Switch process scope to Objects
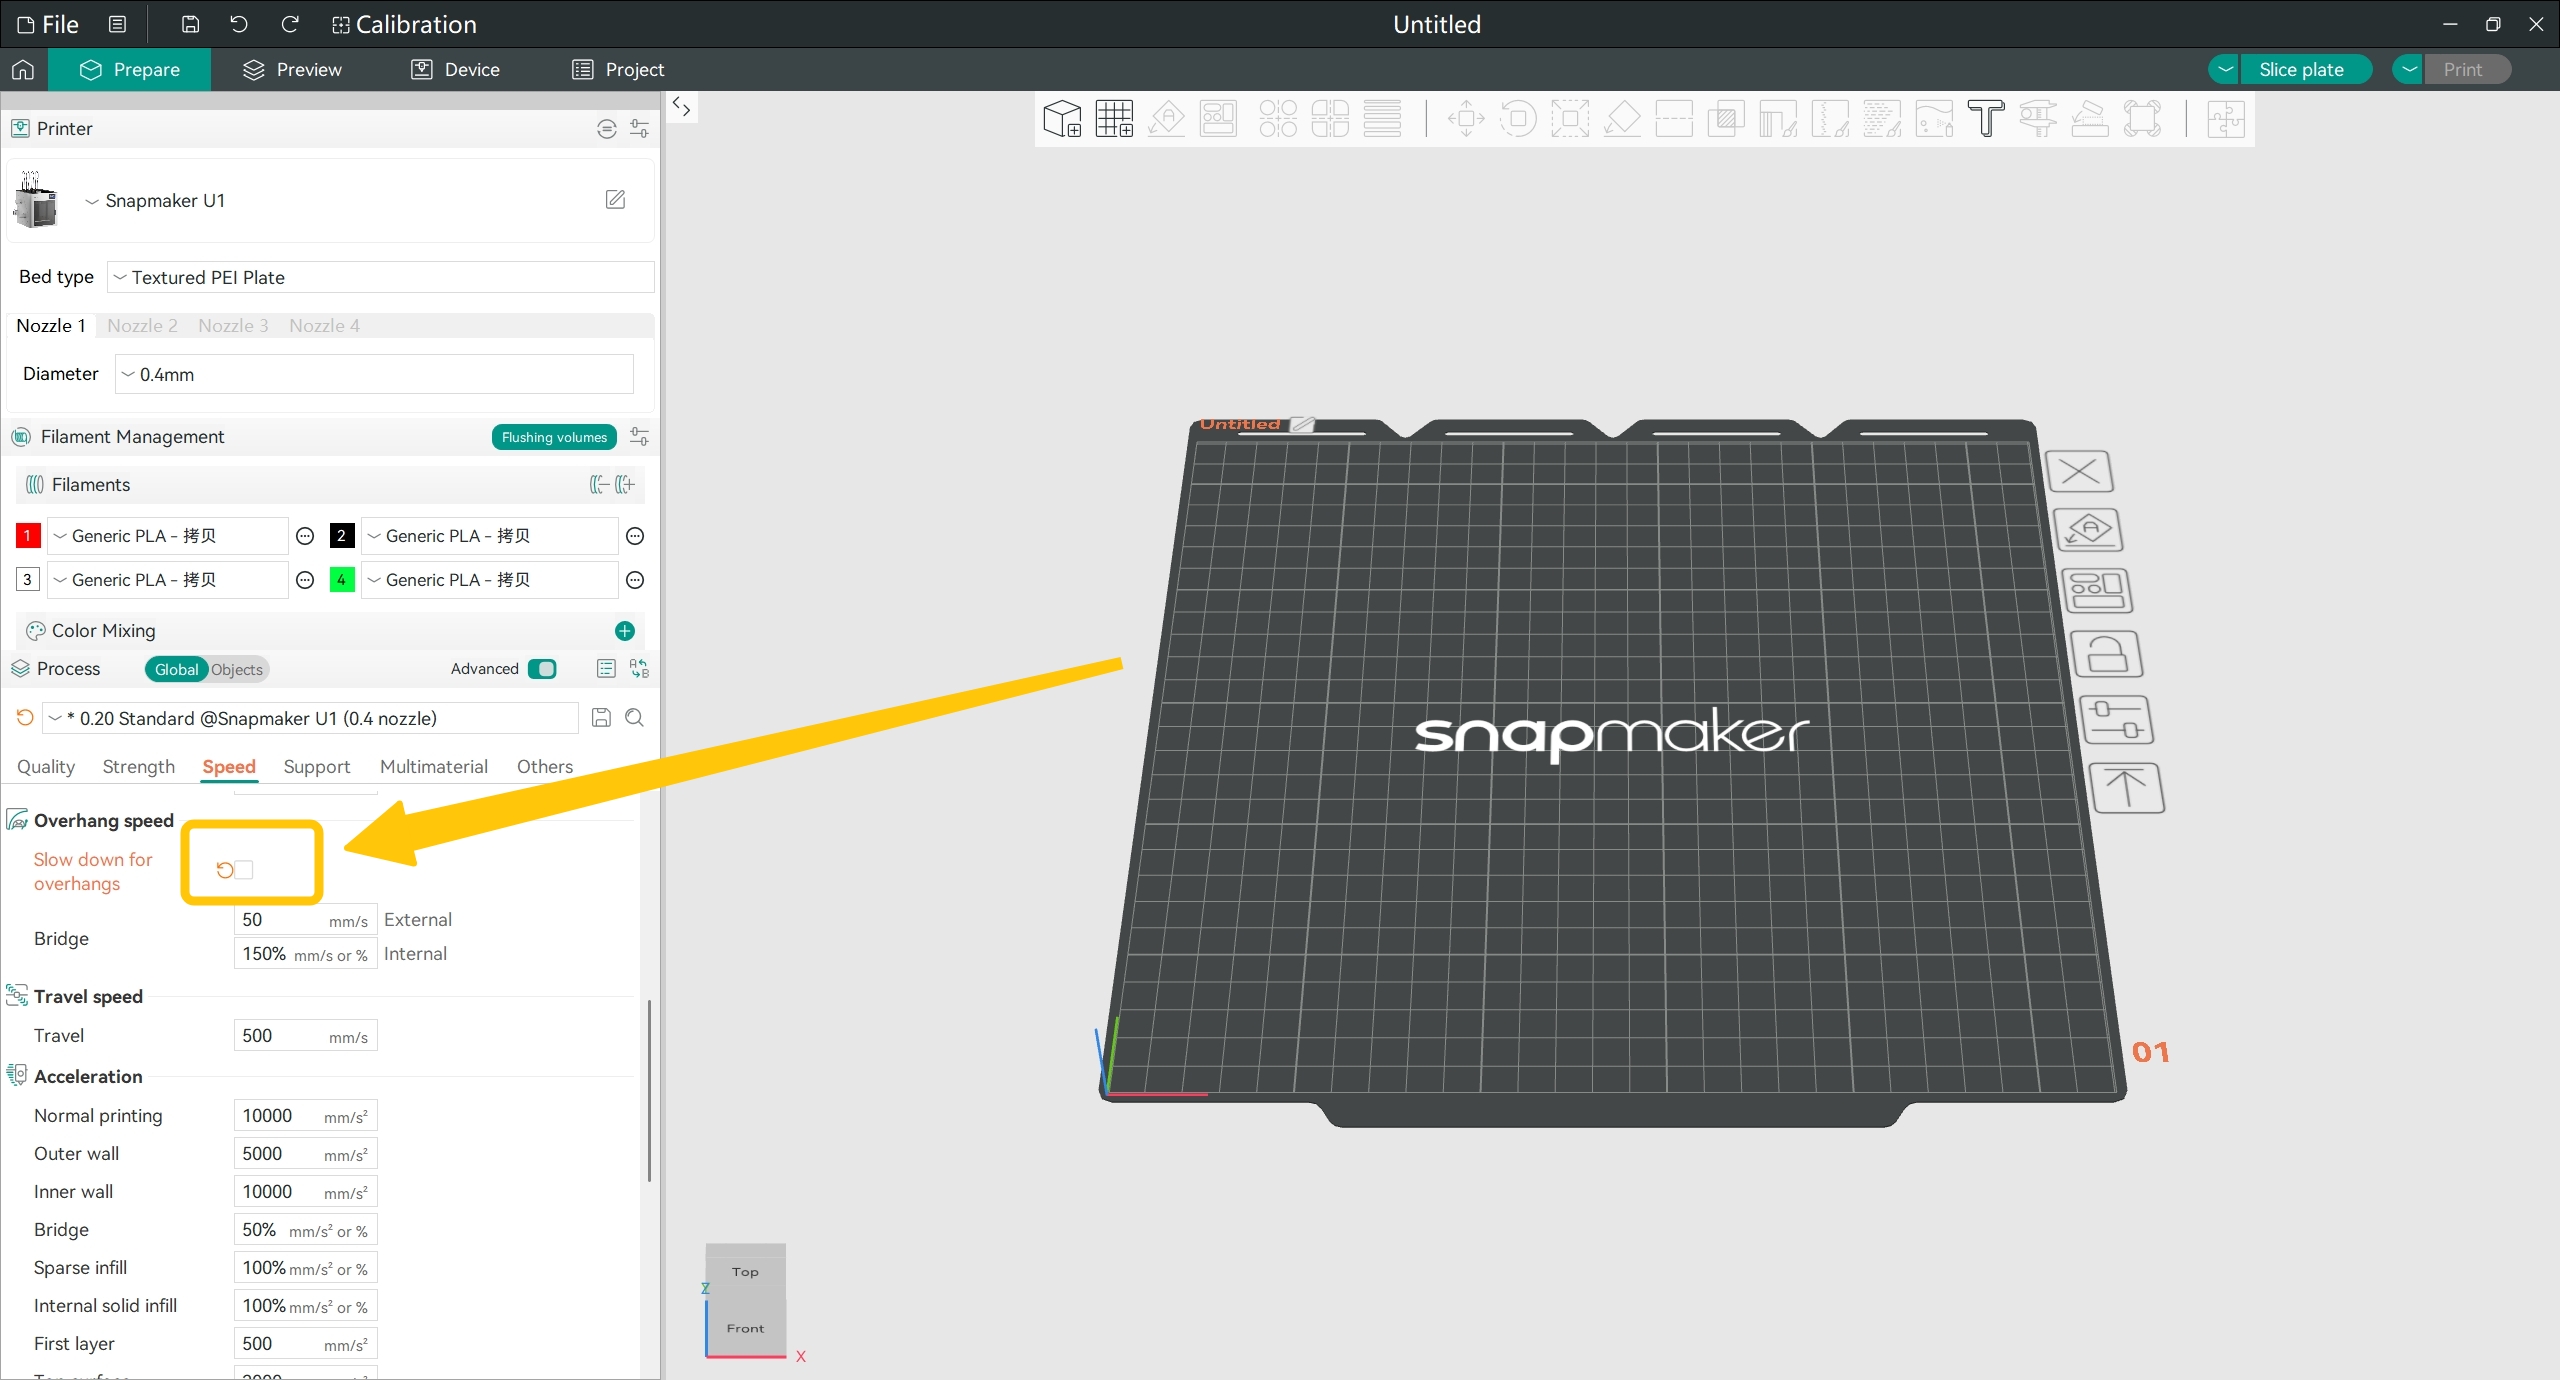Viewport: 2560px width, 1380px height. [x=237, y=670]
